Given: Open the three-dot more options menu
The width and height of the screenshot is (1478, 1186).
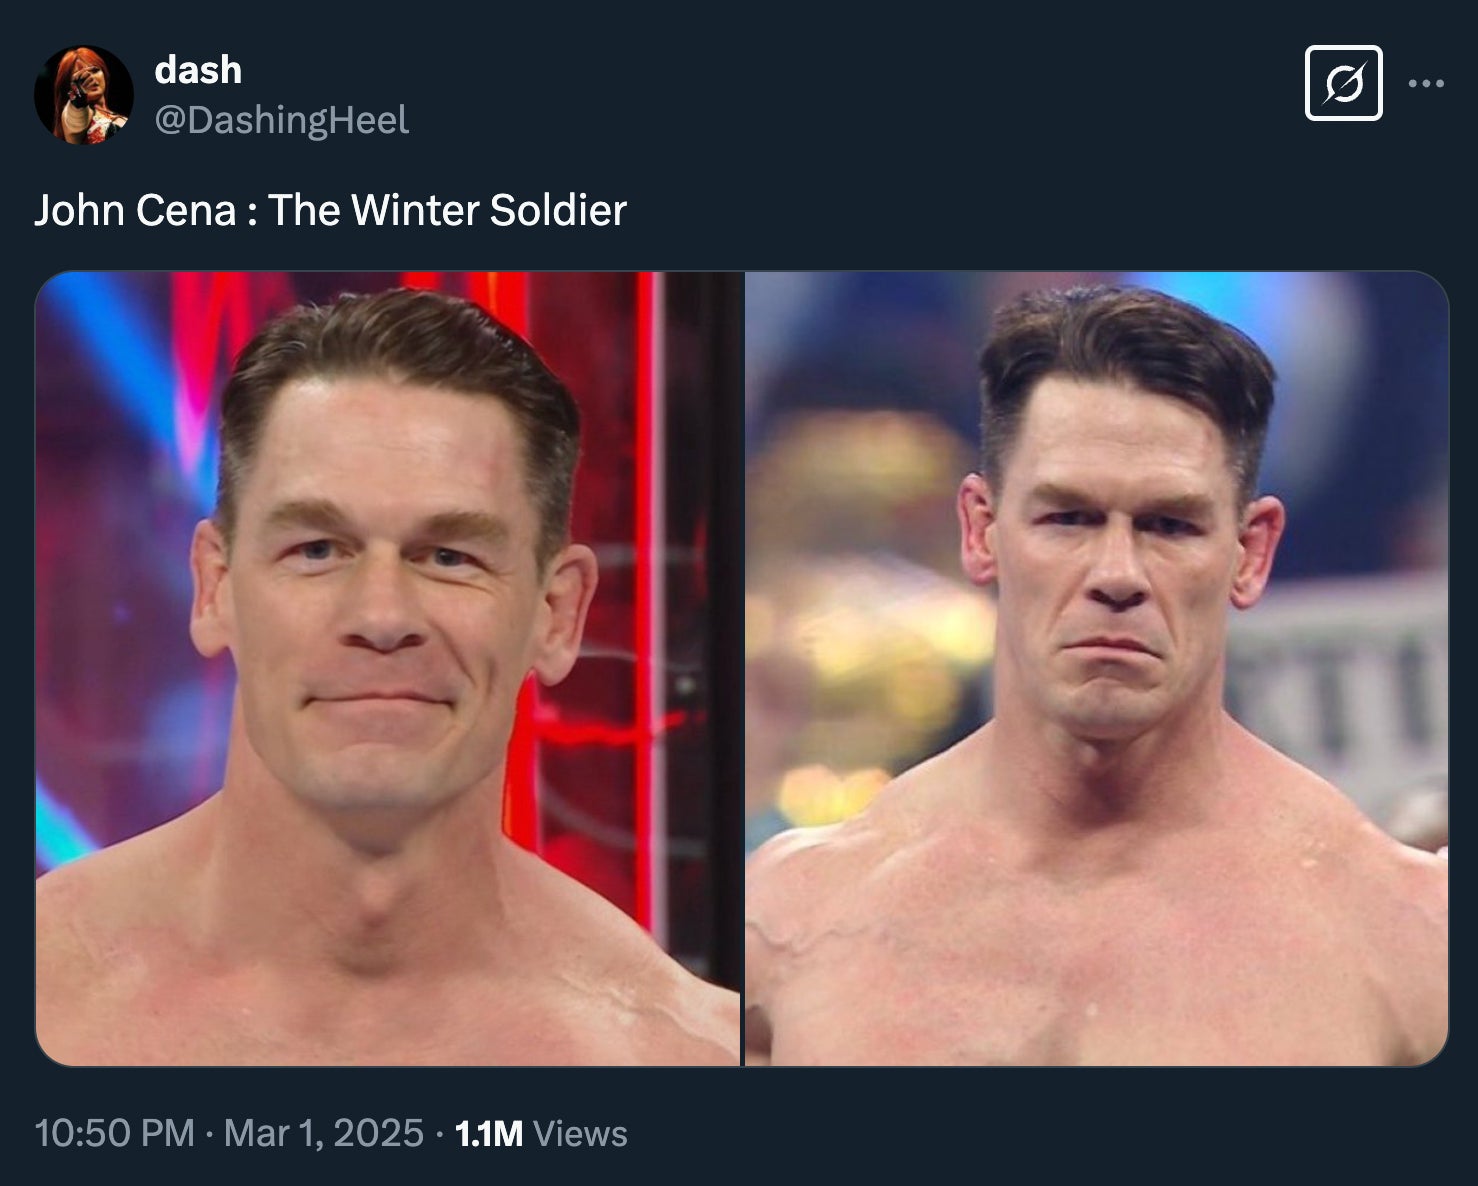Looking at the screenshot, I should click(x=1425, y=83).
